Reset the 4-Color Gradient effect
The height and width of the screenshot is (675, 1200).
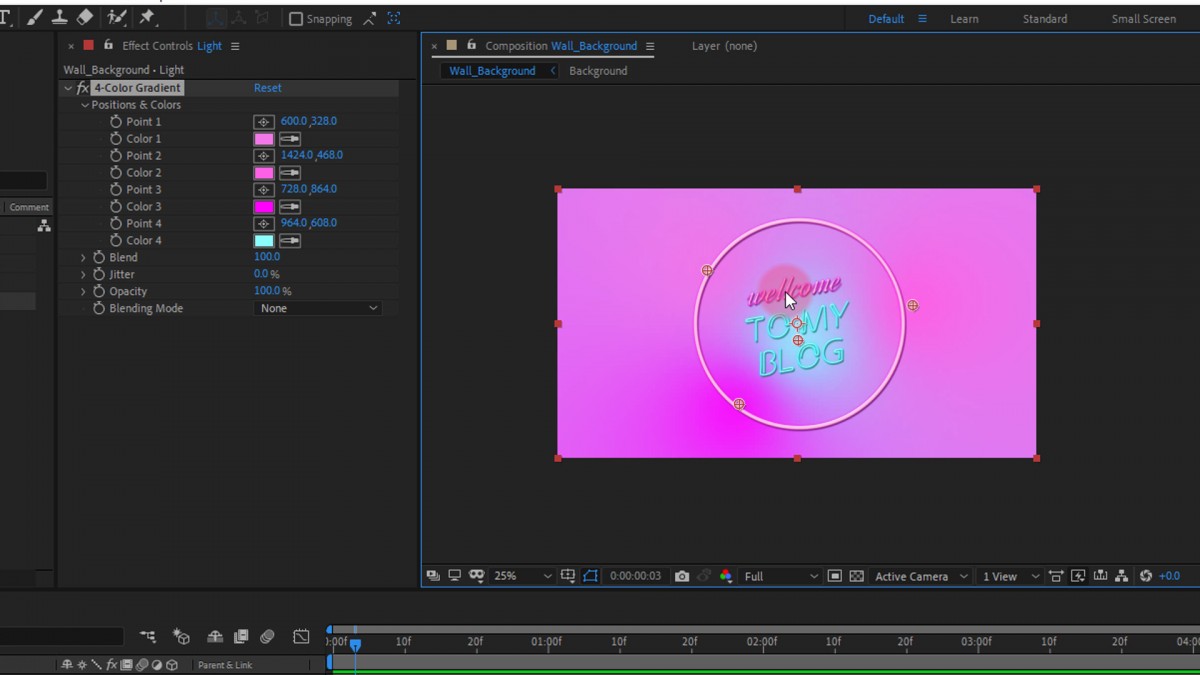pyautogui.click(x=267, y=88)
